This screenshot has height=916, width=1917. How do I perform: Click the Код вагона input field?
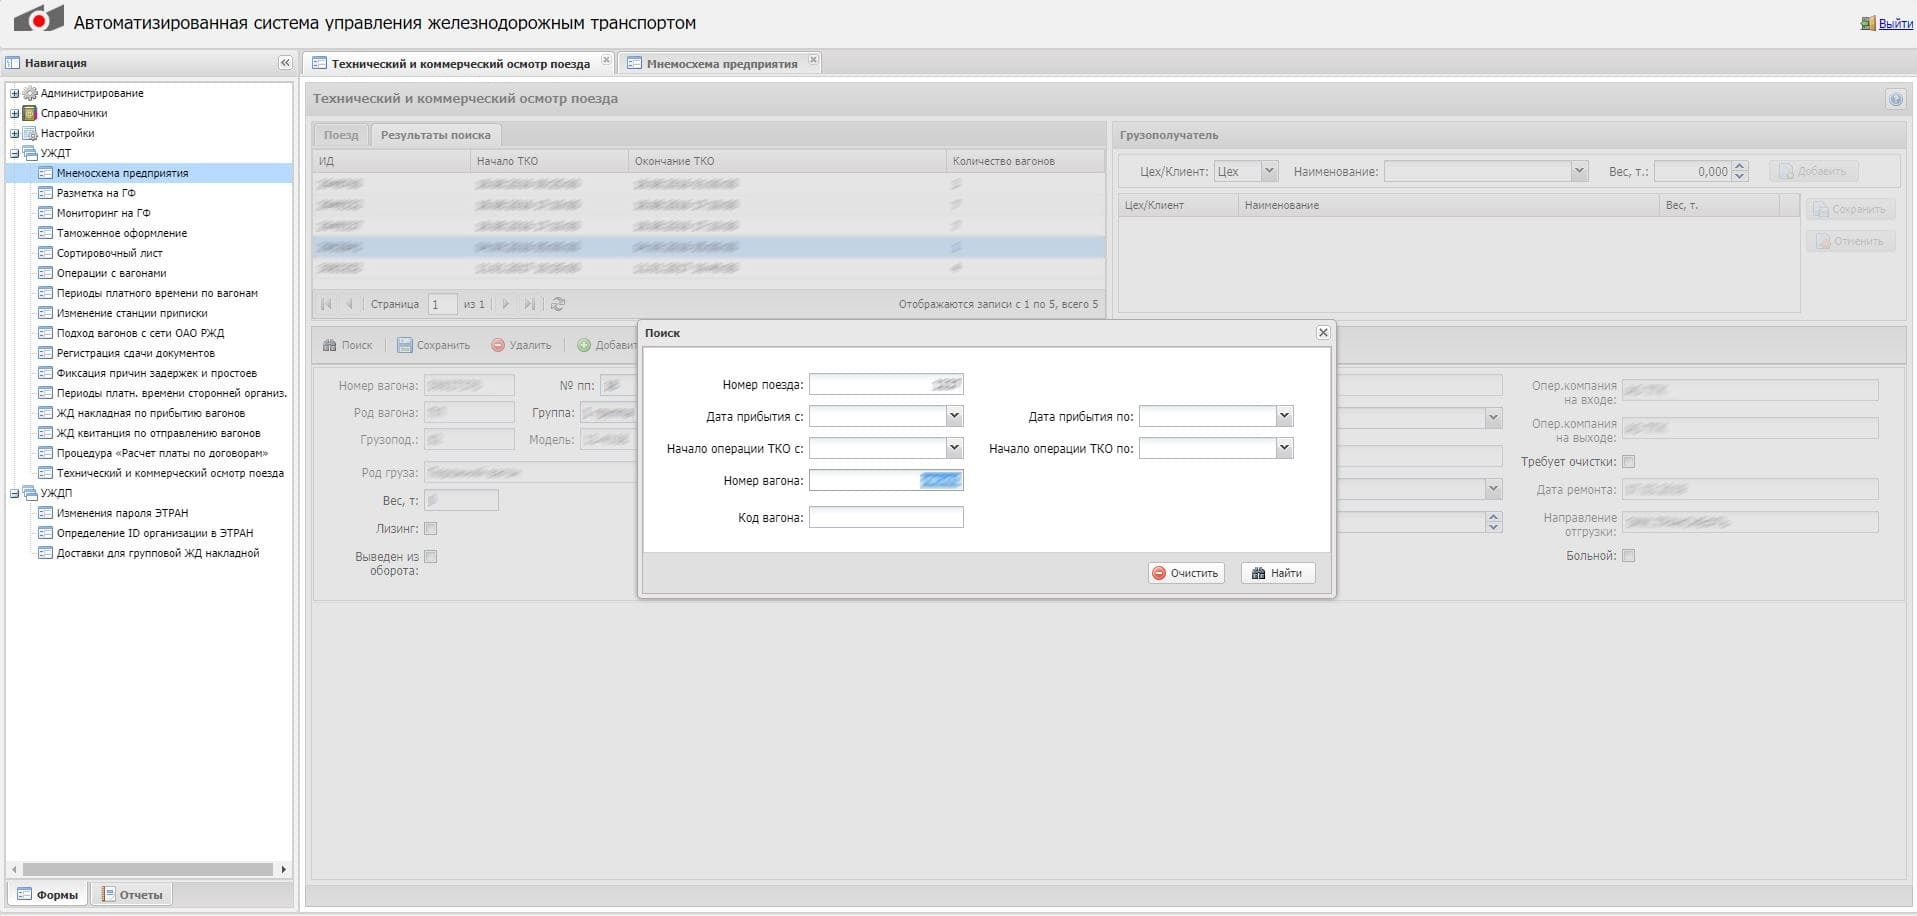[x=885, y=517]
